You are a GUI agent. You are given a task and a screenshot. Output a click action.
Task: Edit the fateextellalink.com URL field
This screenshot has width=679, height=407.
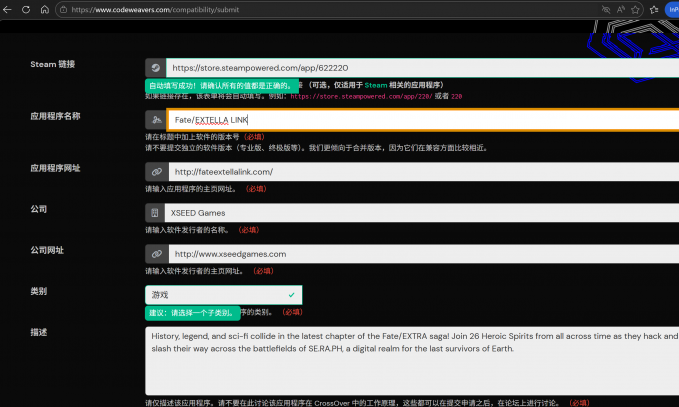(x=424, y=172)
